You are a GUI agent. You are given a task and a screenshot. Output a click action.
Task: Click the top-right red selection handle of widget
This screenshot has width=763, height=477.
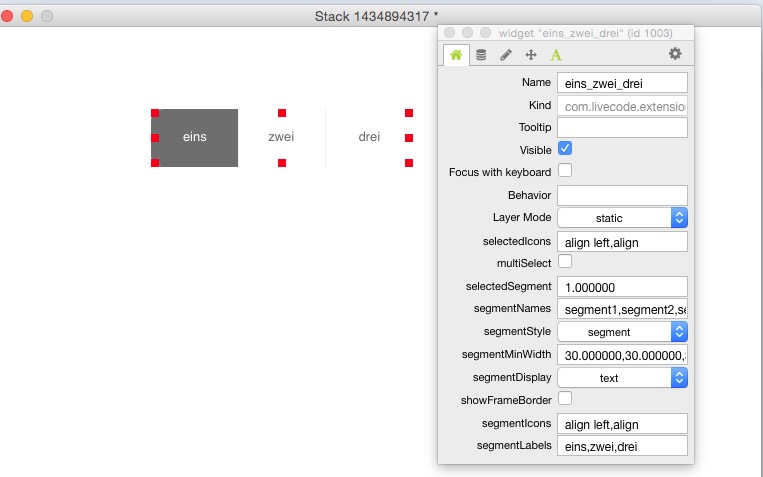click(x=409, y=114)
